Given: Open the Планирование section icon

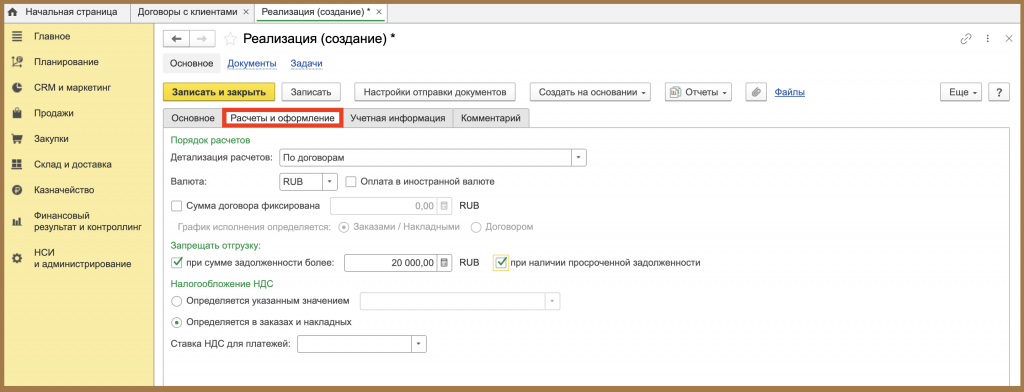Looking at the screenshot, I should [18, 62].
